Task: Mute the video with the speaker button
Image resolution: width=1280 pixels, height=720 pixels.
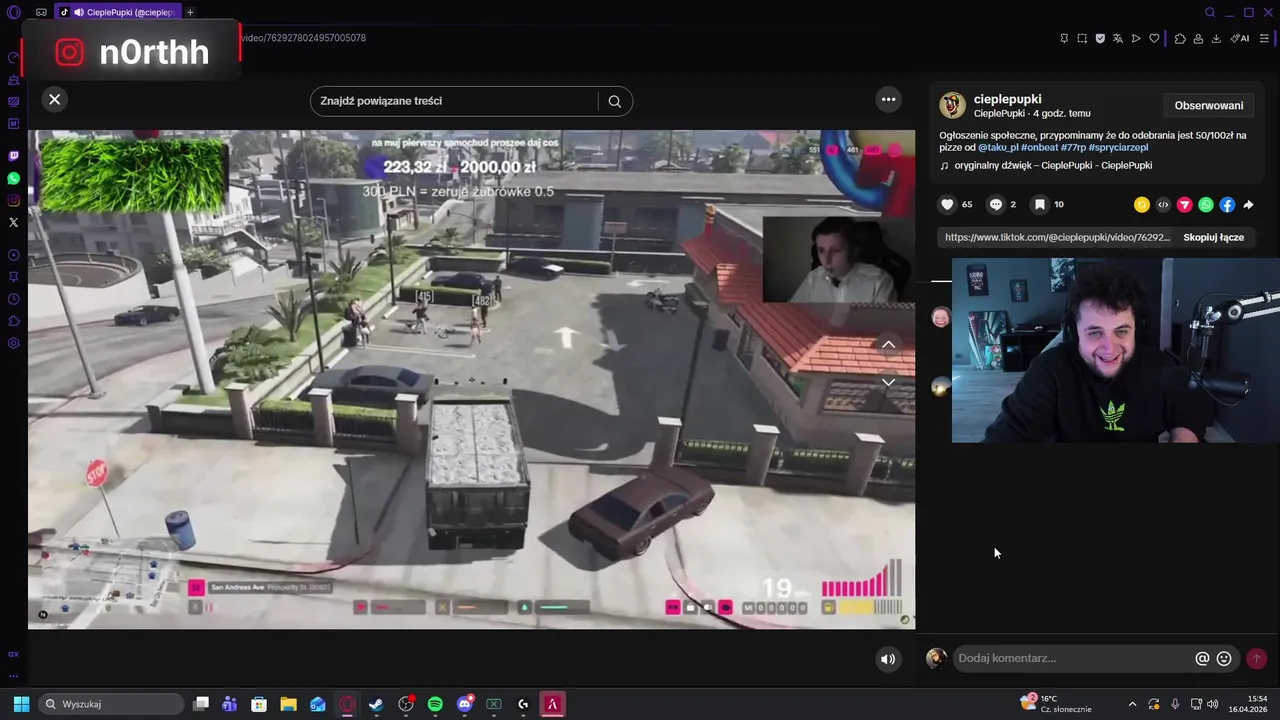Action: point(888,659)
